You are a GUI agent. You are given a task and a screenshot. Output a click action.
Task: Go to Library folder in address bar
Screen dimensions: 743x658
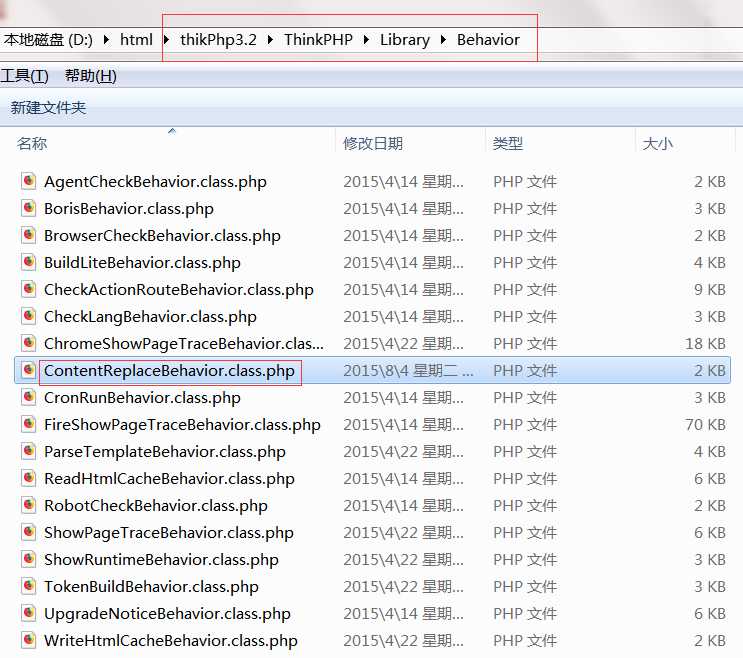tap(405, 40)
